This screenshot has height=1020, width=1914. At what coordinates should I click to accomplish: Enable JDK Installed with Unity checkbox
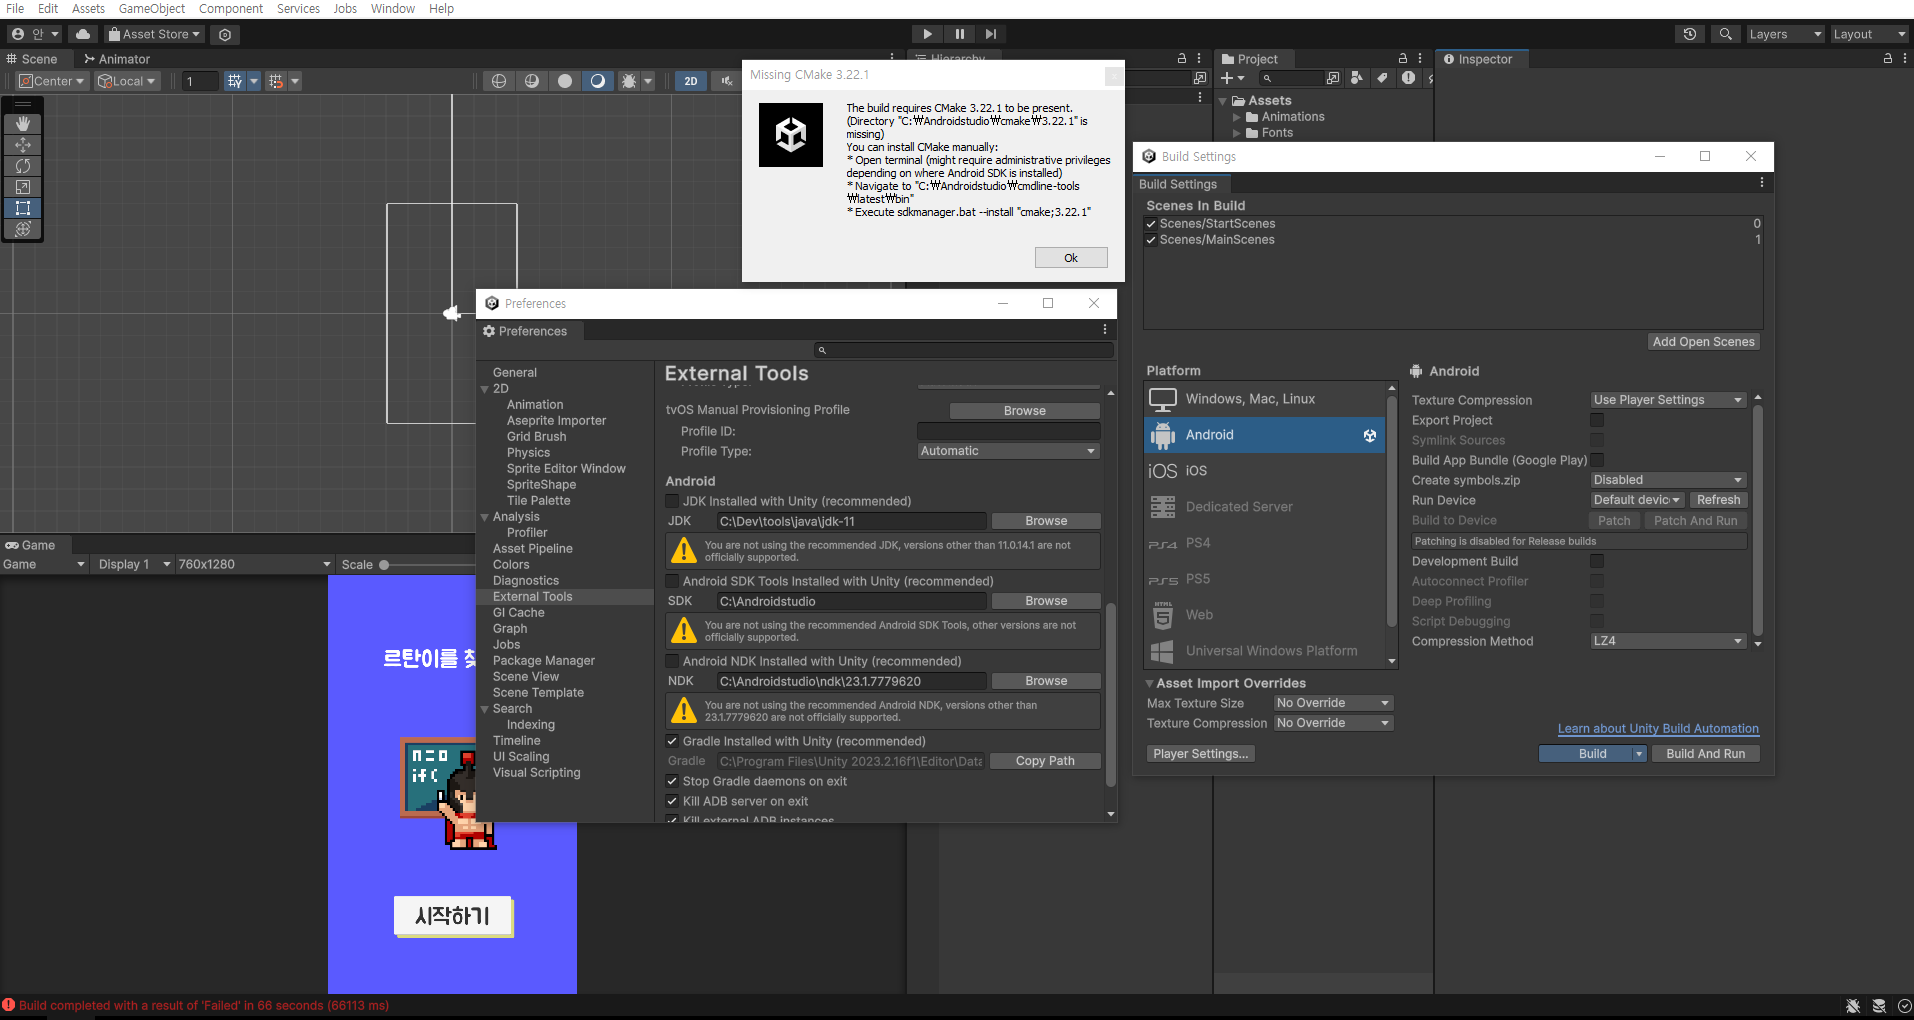(x=672, y=501)
